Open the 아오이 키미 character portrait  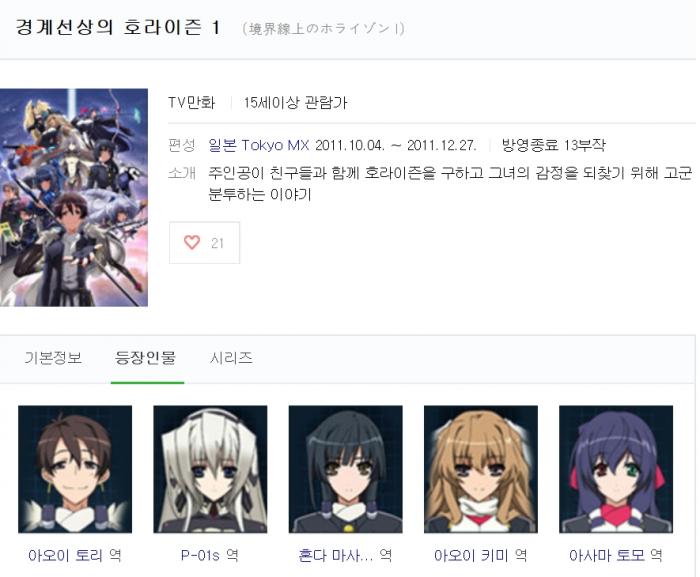(481, 469)
